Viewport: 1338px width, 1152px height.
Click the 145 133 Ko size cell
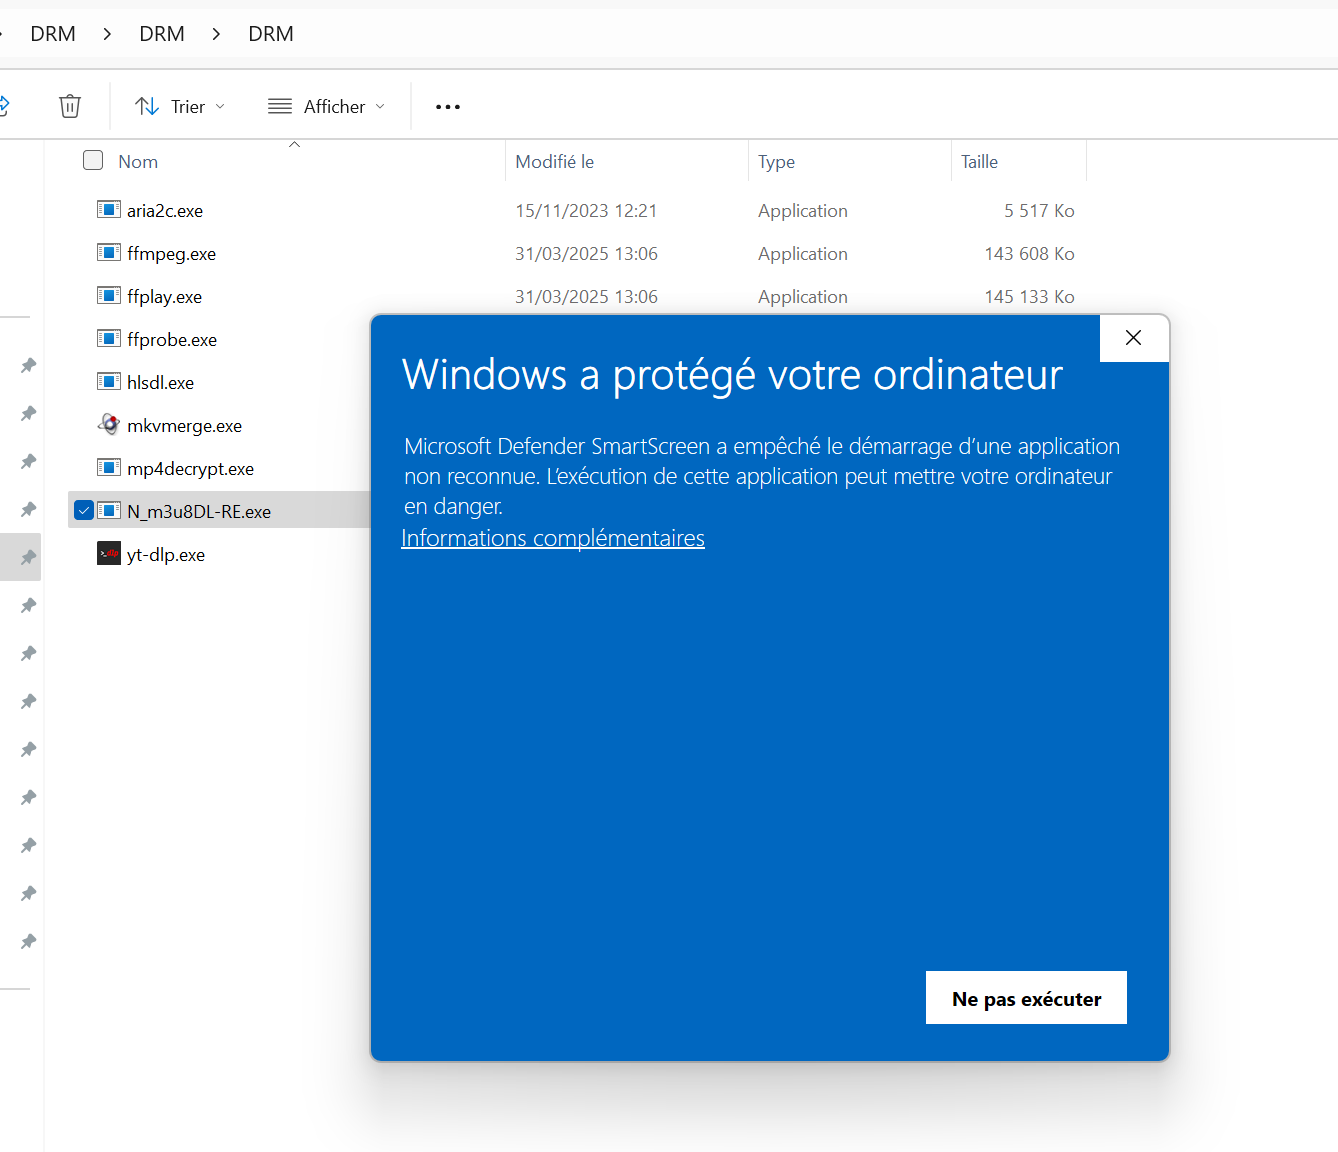point(1029,297)
